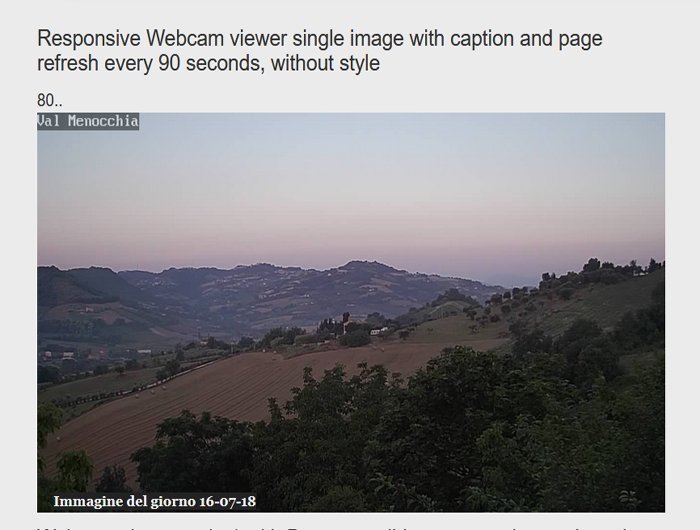Click the highest mountain peak on the horizon

pos(357,263)
